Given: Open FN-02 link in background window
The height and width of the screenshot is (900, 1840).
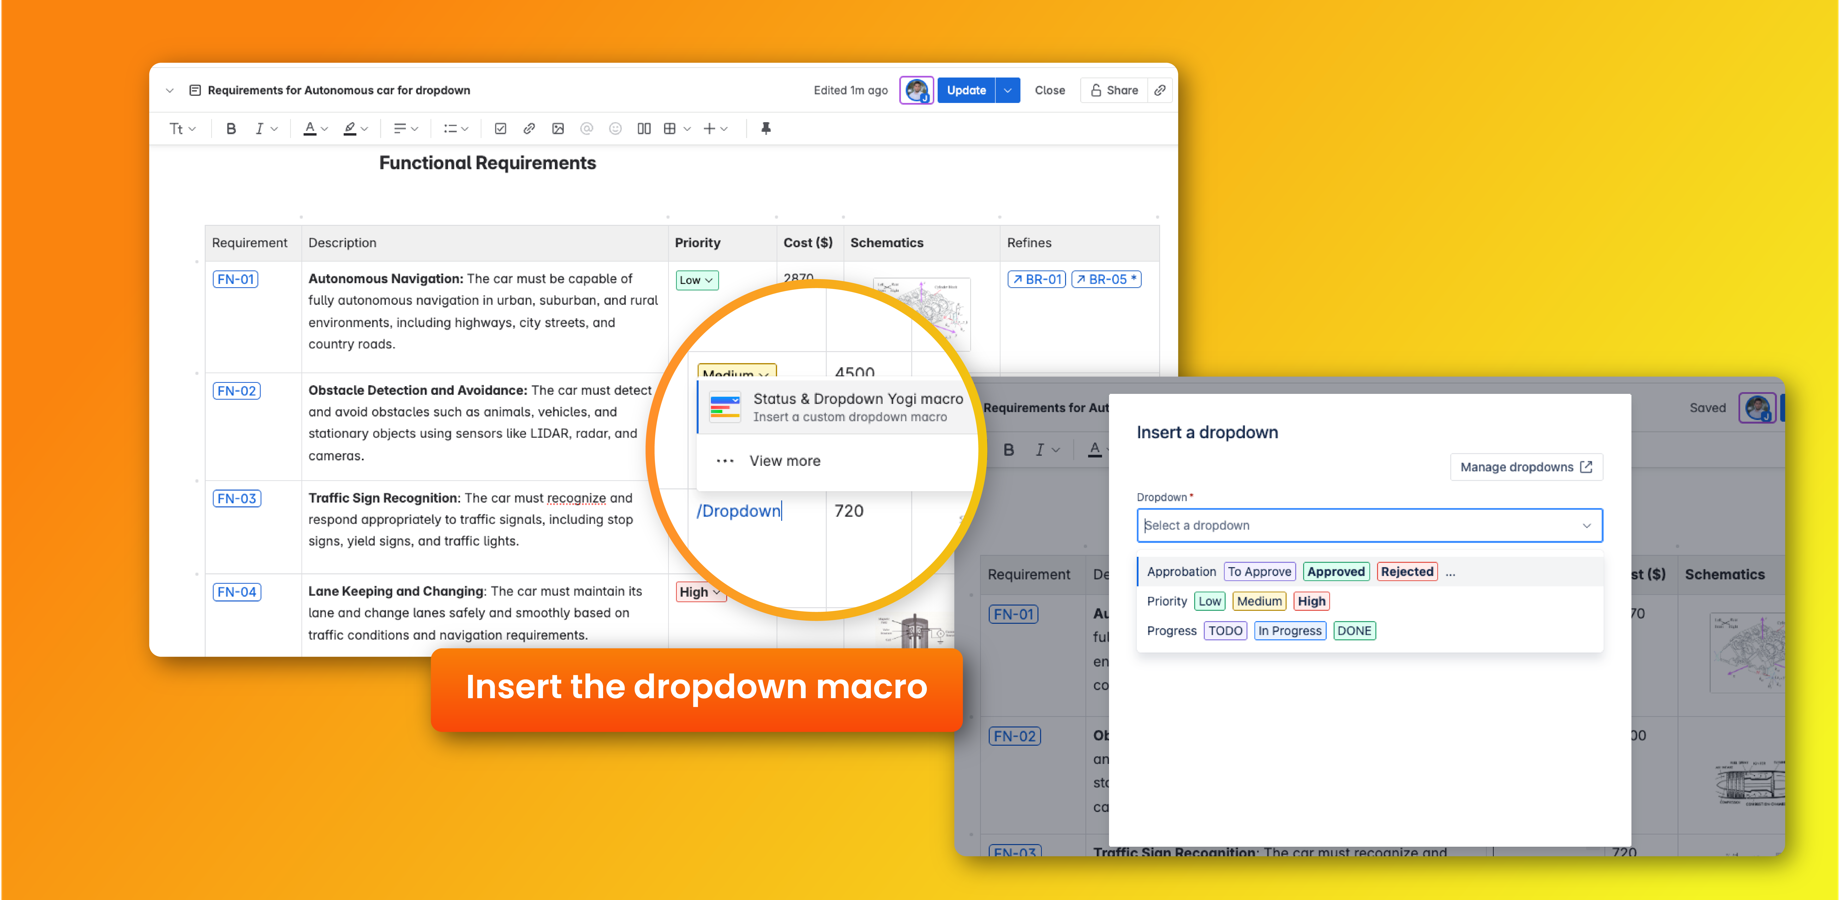Looking at the screenshot, I should coord(1015,736).
